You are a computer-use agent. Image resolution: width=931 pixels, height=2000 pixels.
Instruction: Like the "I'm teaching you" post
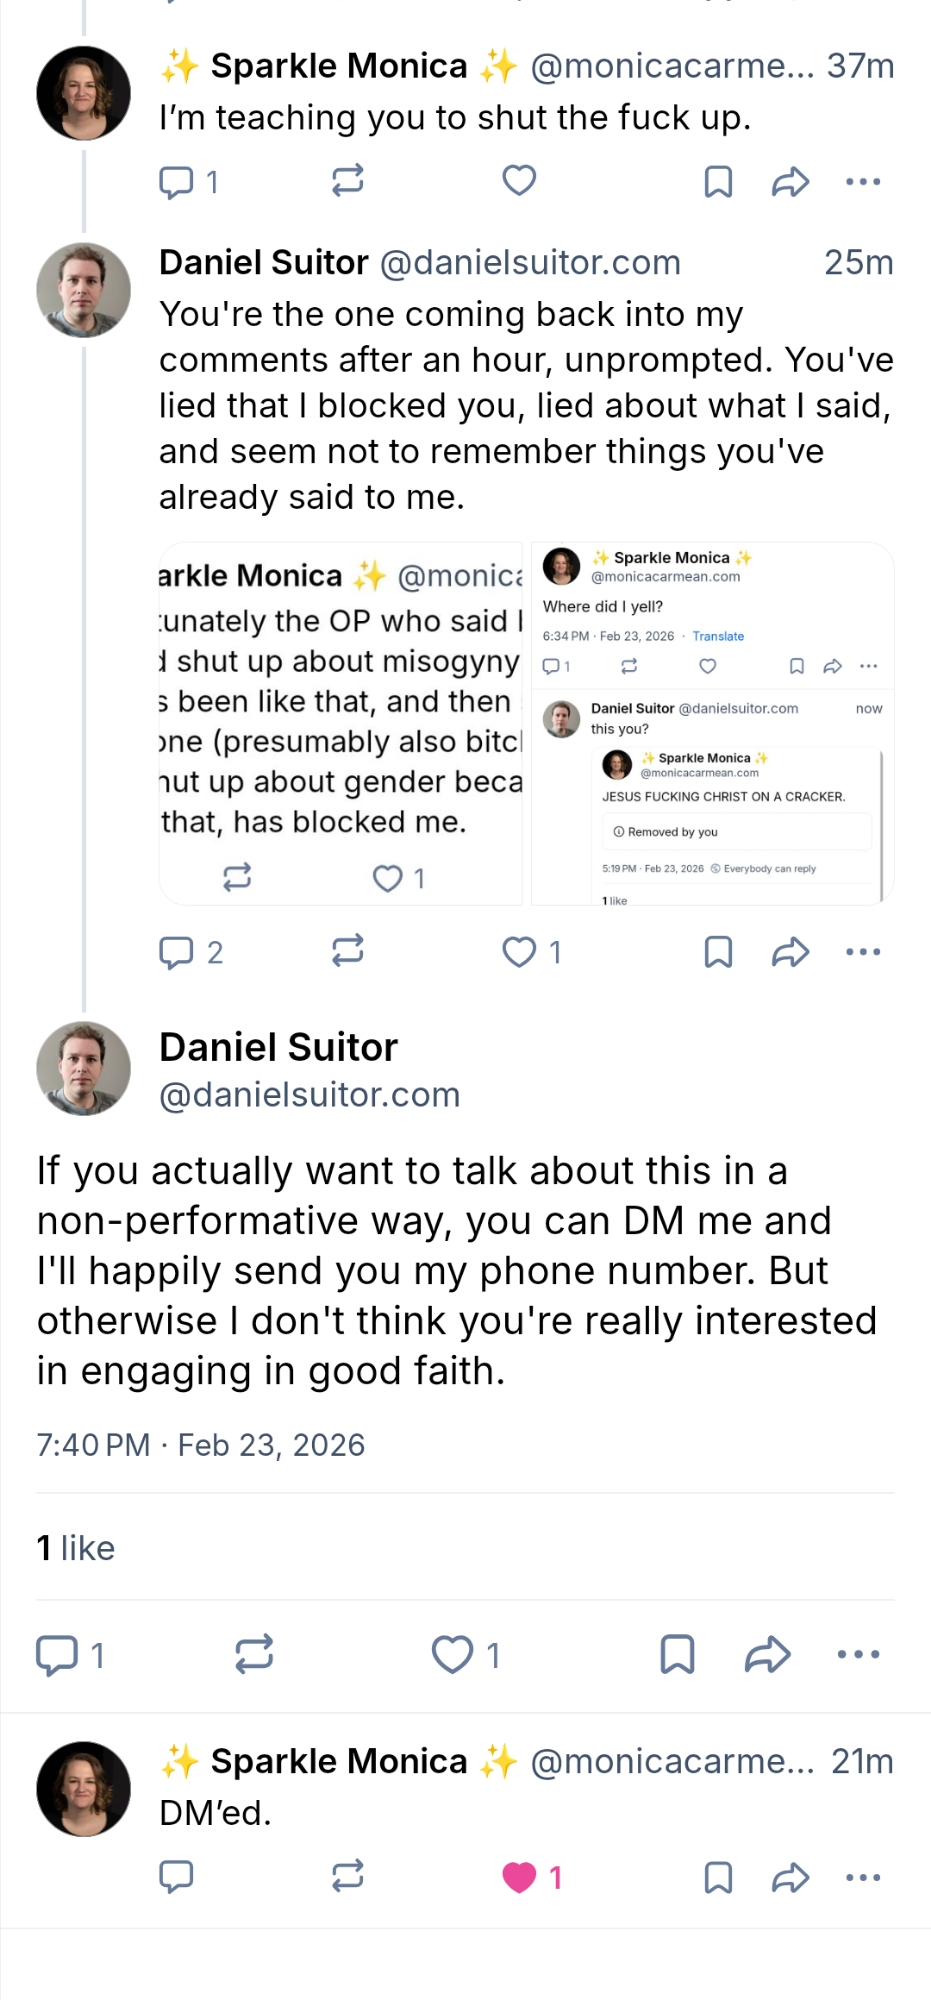point(519,181)
